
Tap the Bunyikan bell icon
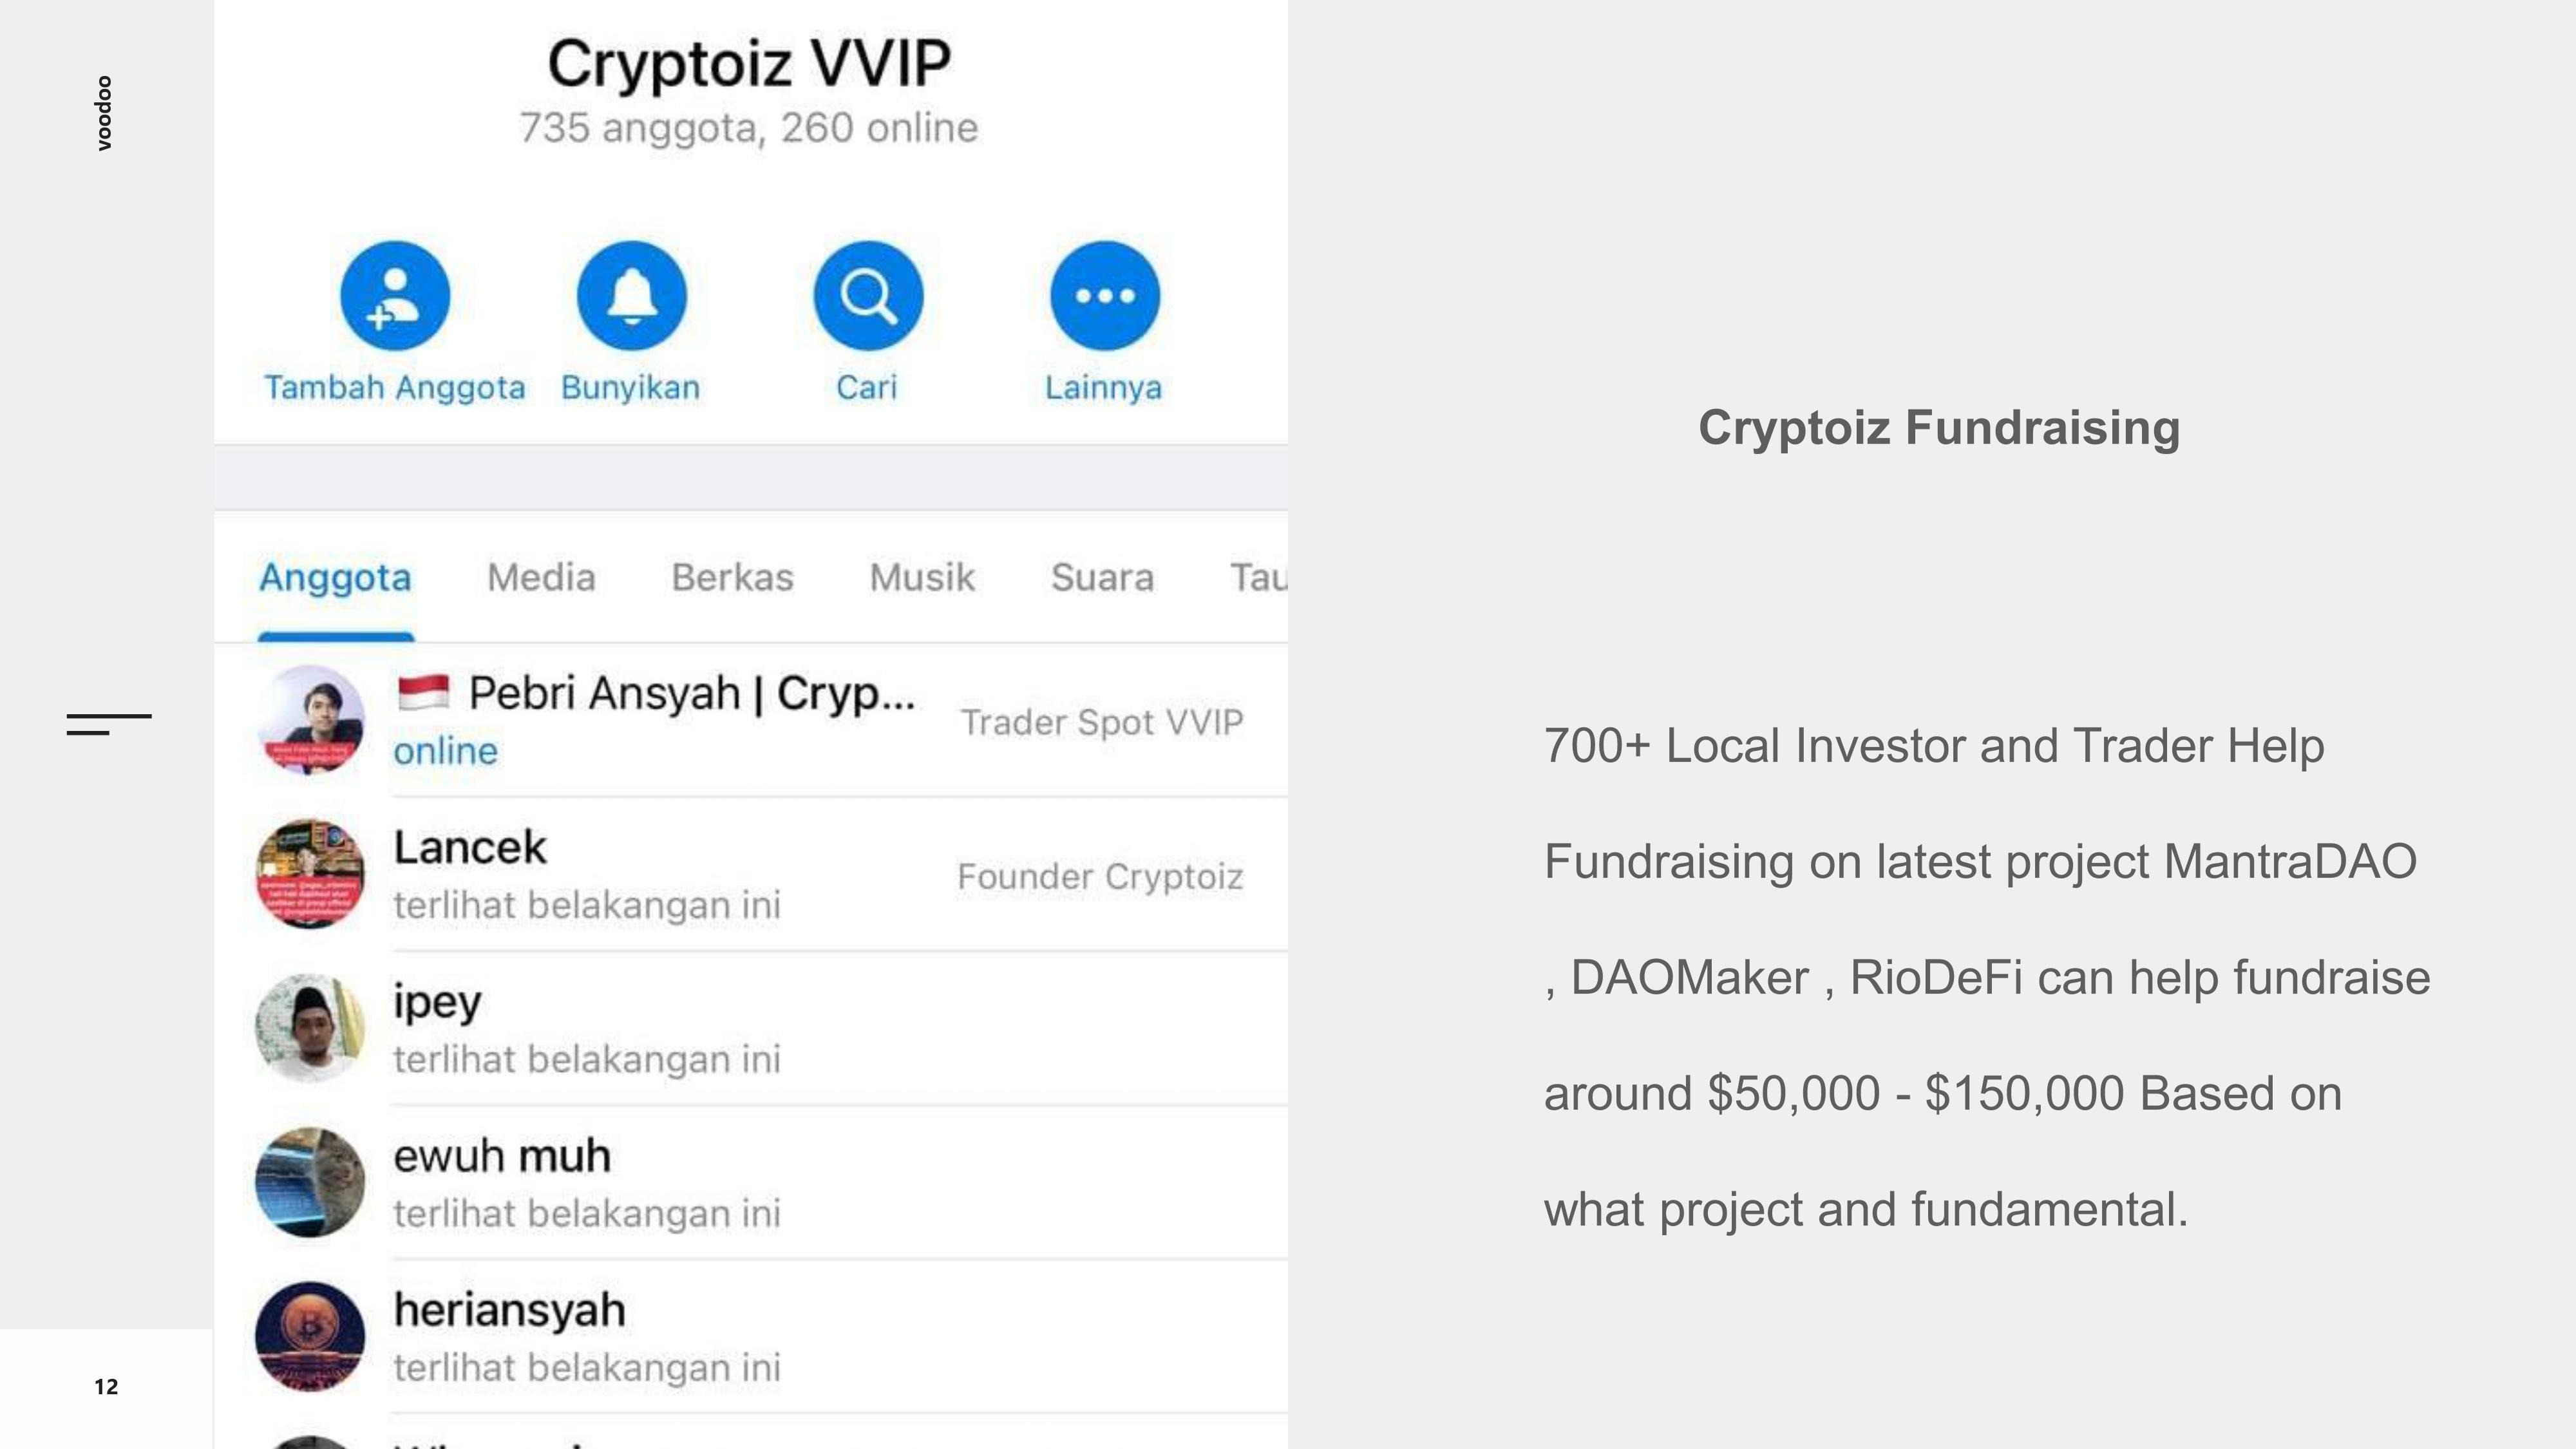pyautogui.click(x=632, y=296)
